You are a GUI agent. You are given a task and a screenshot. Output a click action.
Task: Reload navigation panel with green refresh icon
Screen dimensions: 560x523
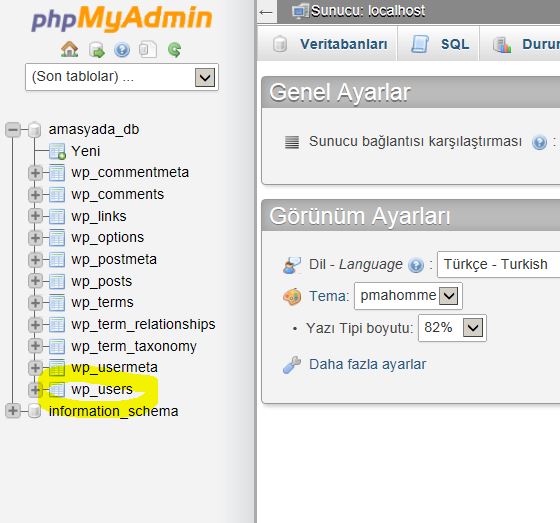(x=174, y=50)
